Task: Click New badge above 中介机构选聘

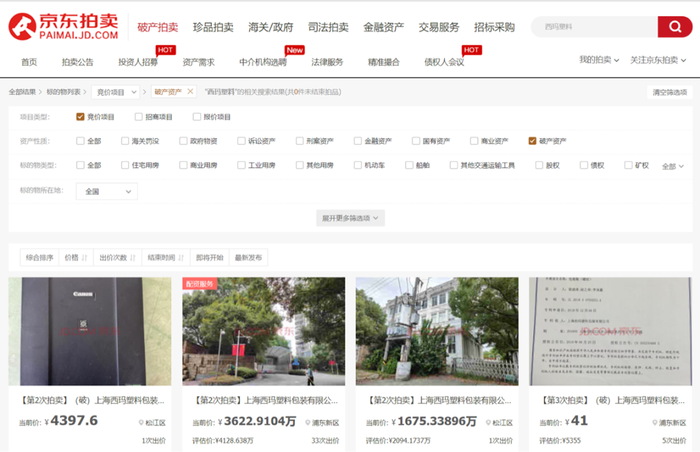Action: pos(295,50)
